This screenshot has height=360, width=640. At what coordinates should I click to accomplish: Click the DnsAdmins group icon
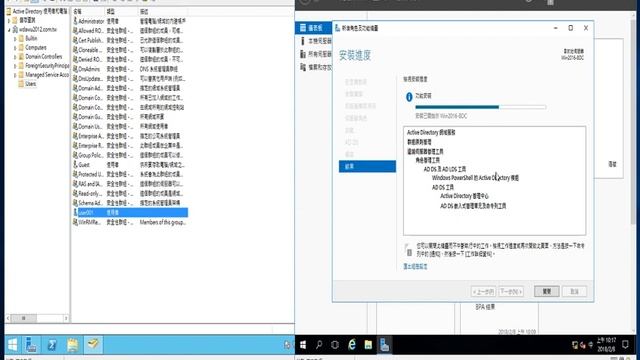tap(75, 69)
